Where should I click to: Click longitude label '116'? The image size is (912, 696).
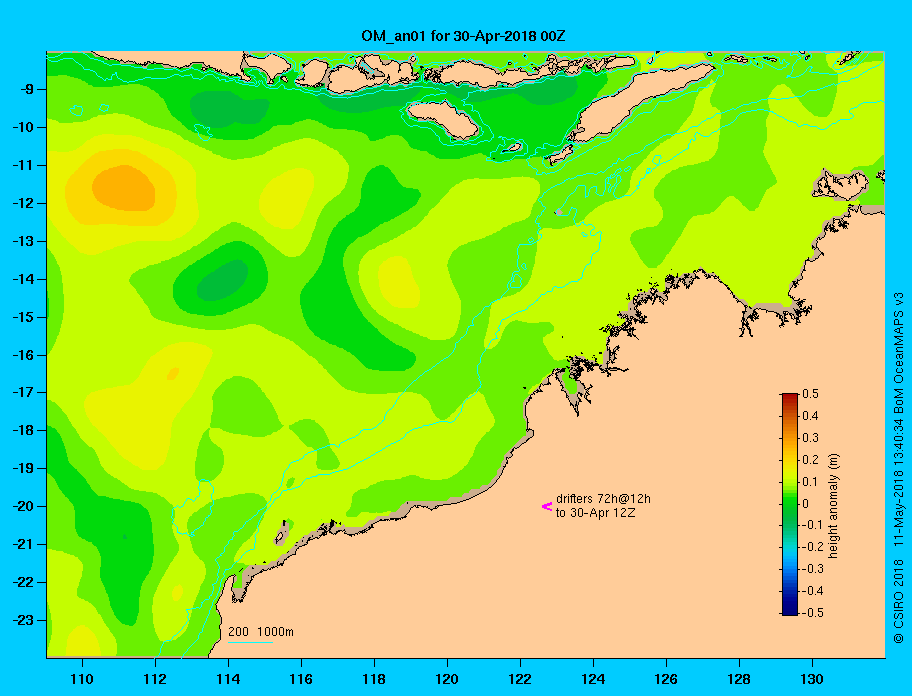coord(301,679)
